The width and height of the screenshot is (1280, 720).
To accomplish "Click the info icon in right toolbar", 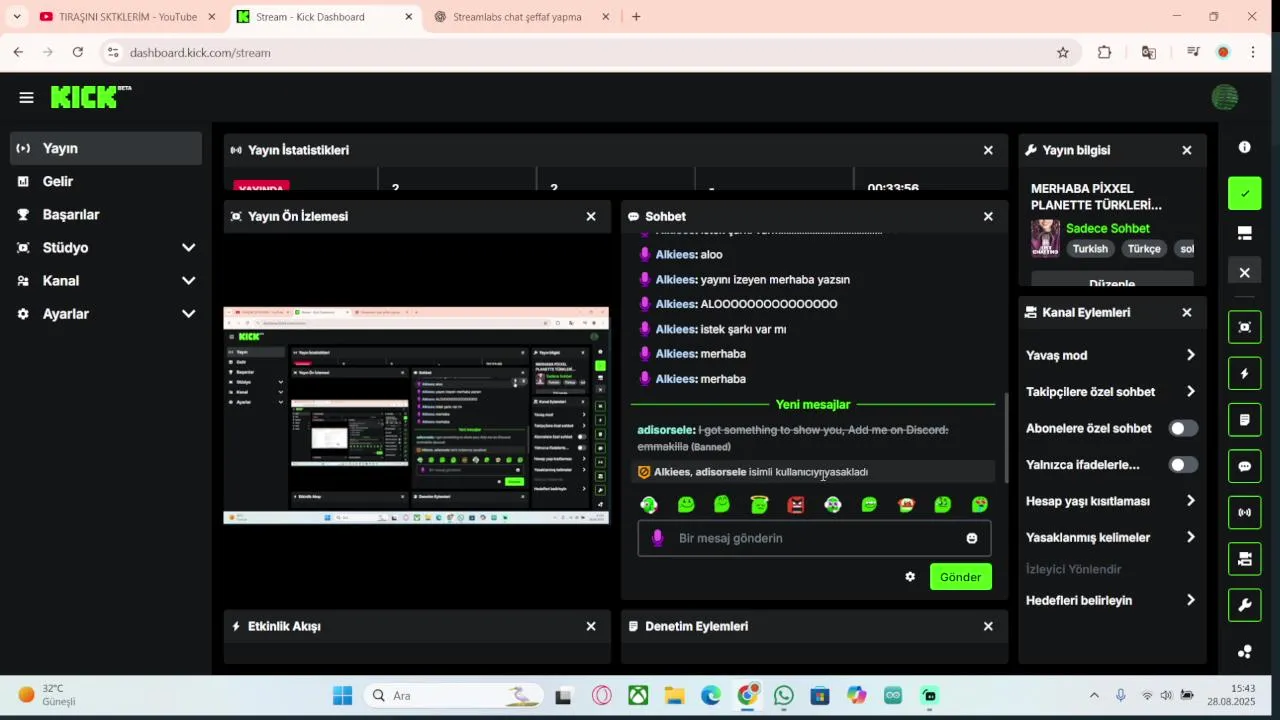I will tap(1244, 147).
